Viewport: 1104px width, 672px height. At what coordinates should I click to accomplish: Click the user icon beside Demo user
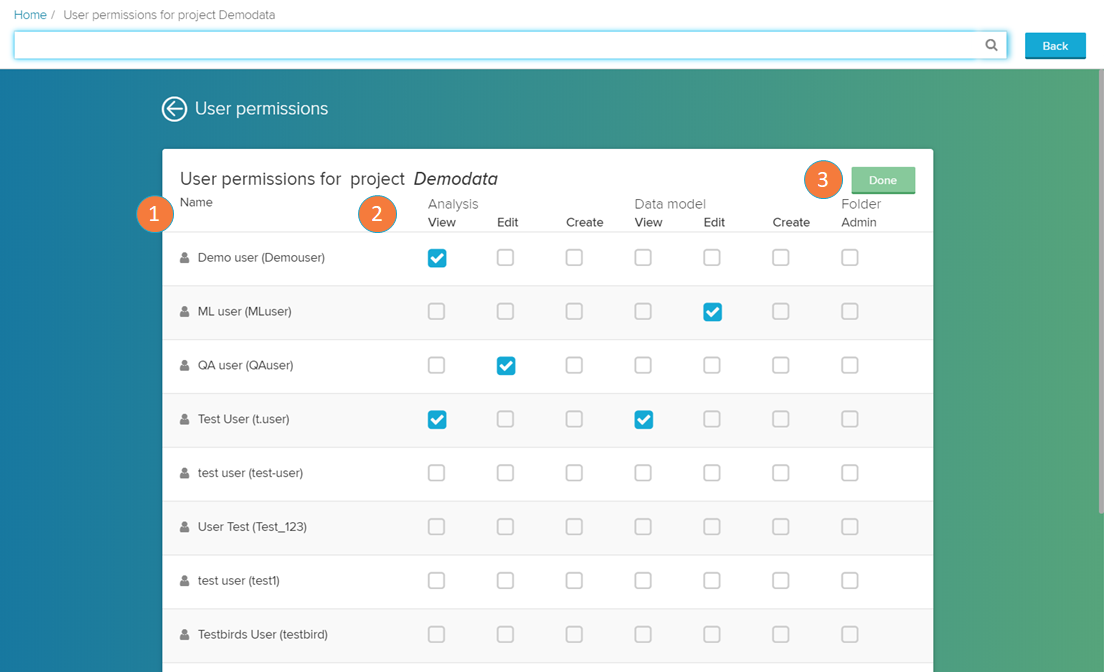pyautogui.click(x=185, y=258)
